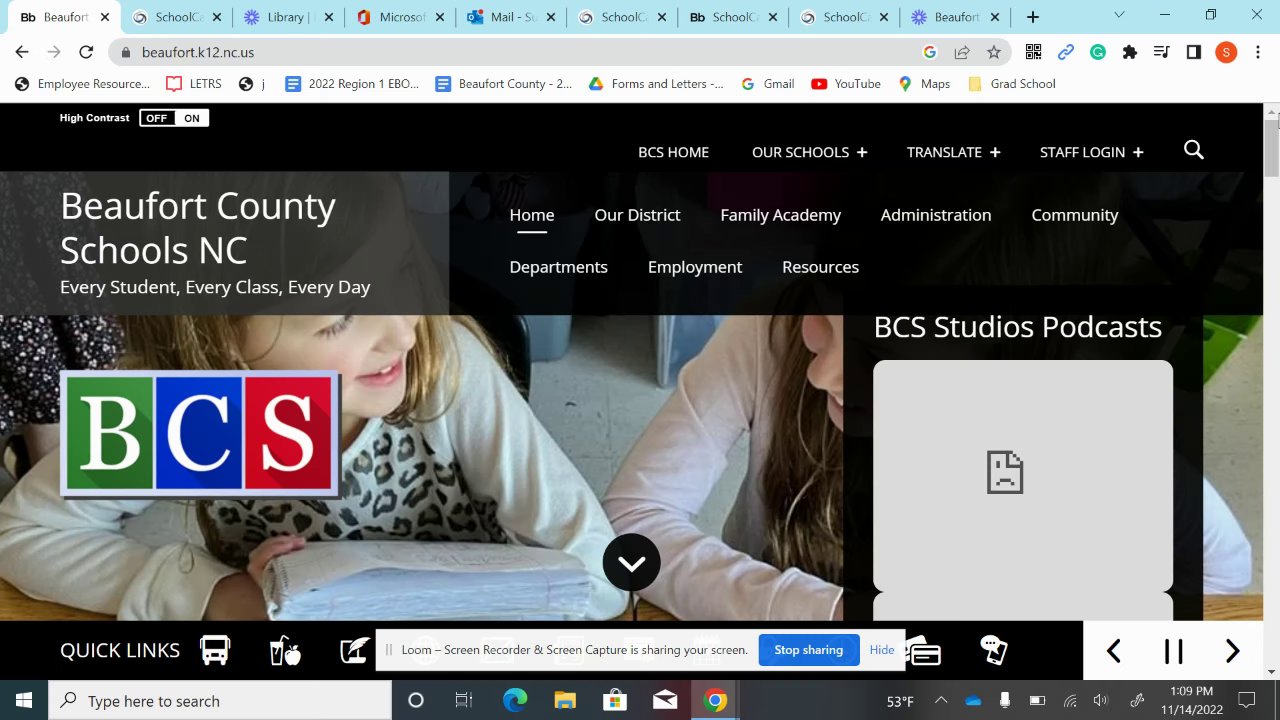1280x720 pixels.
Task: Go to previous quick links slide
Action: coord(1113,651)
